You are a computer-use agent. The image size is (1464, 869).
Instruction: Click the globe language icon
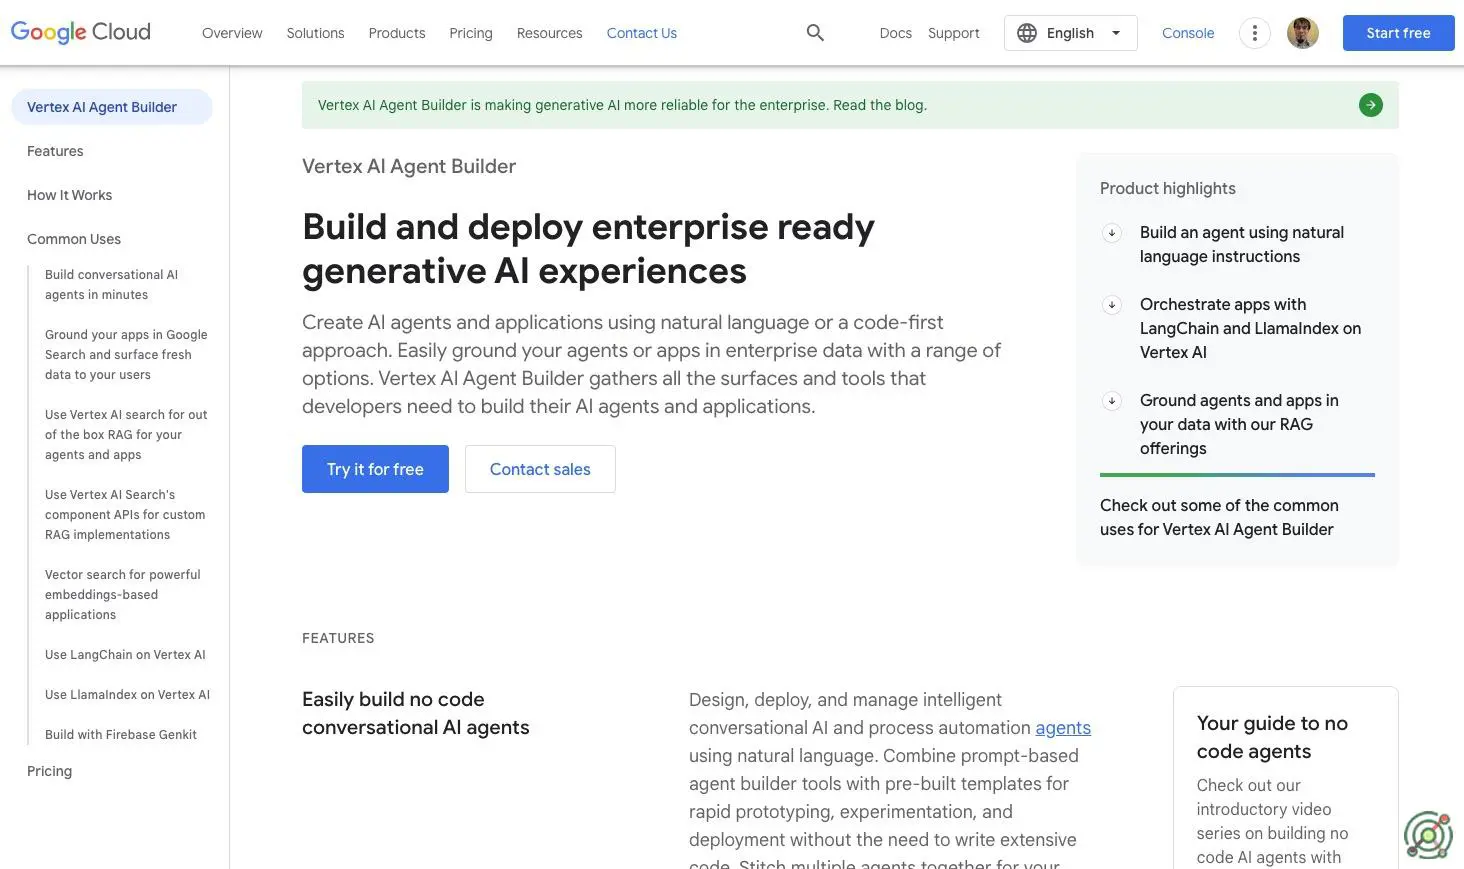coord(1027,33)
